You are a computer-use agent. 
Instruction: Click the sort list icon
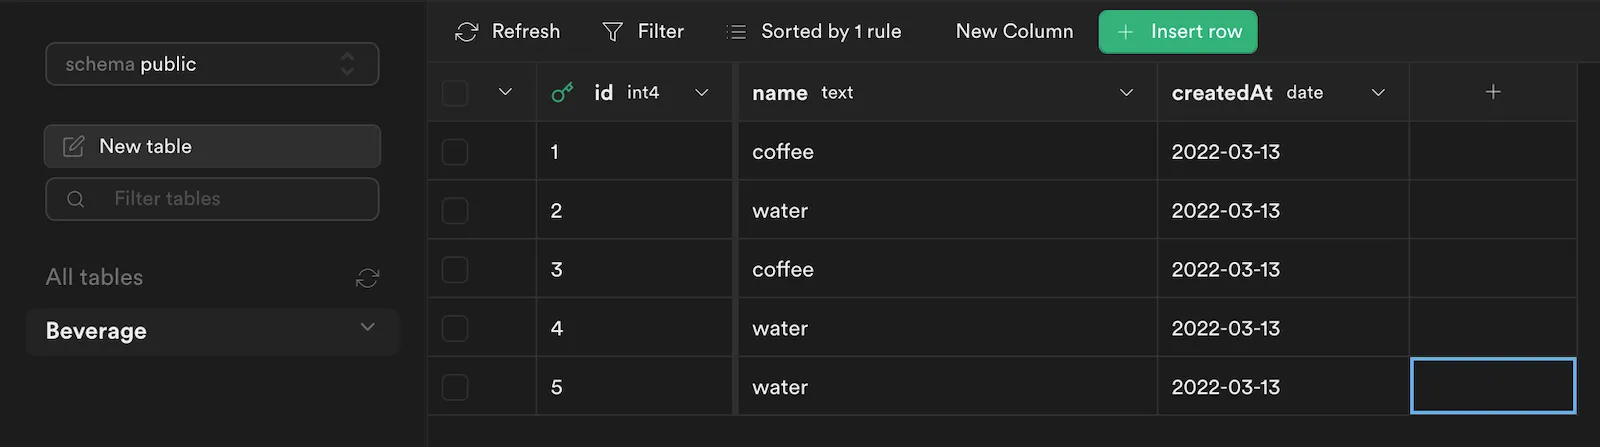pos(736,32)
